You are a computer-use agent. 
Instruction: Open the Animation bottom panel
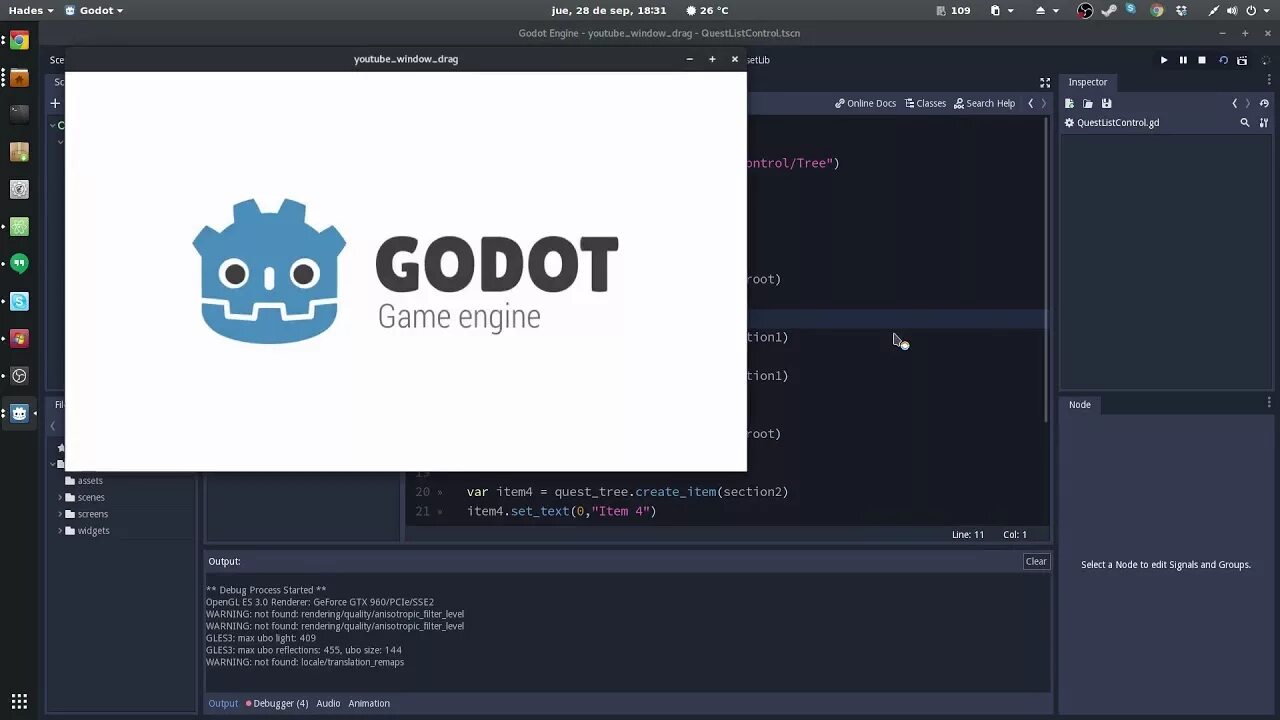point(369,703)
